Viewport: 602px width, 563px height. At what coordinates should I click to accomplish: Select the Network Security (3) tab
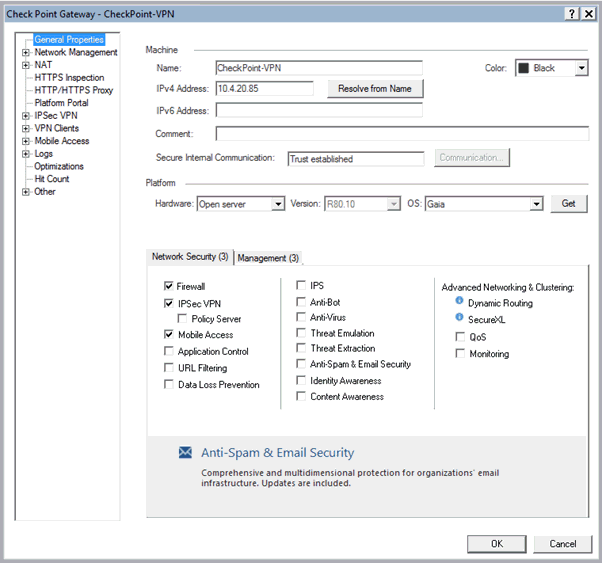[x=190, y=257]
